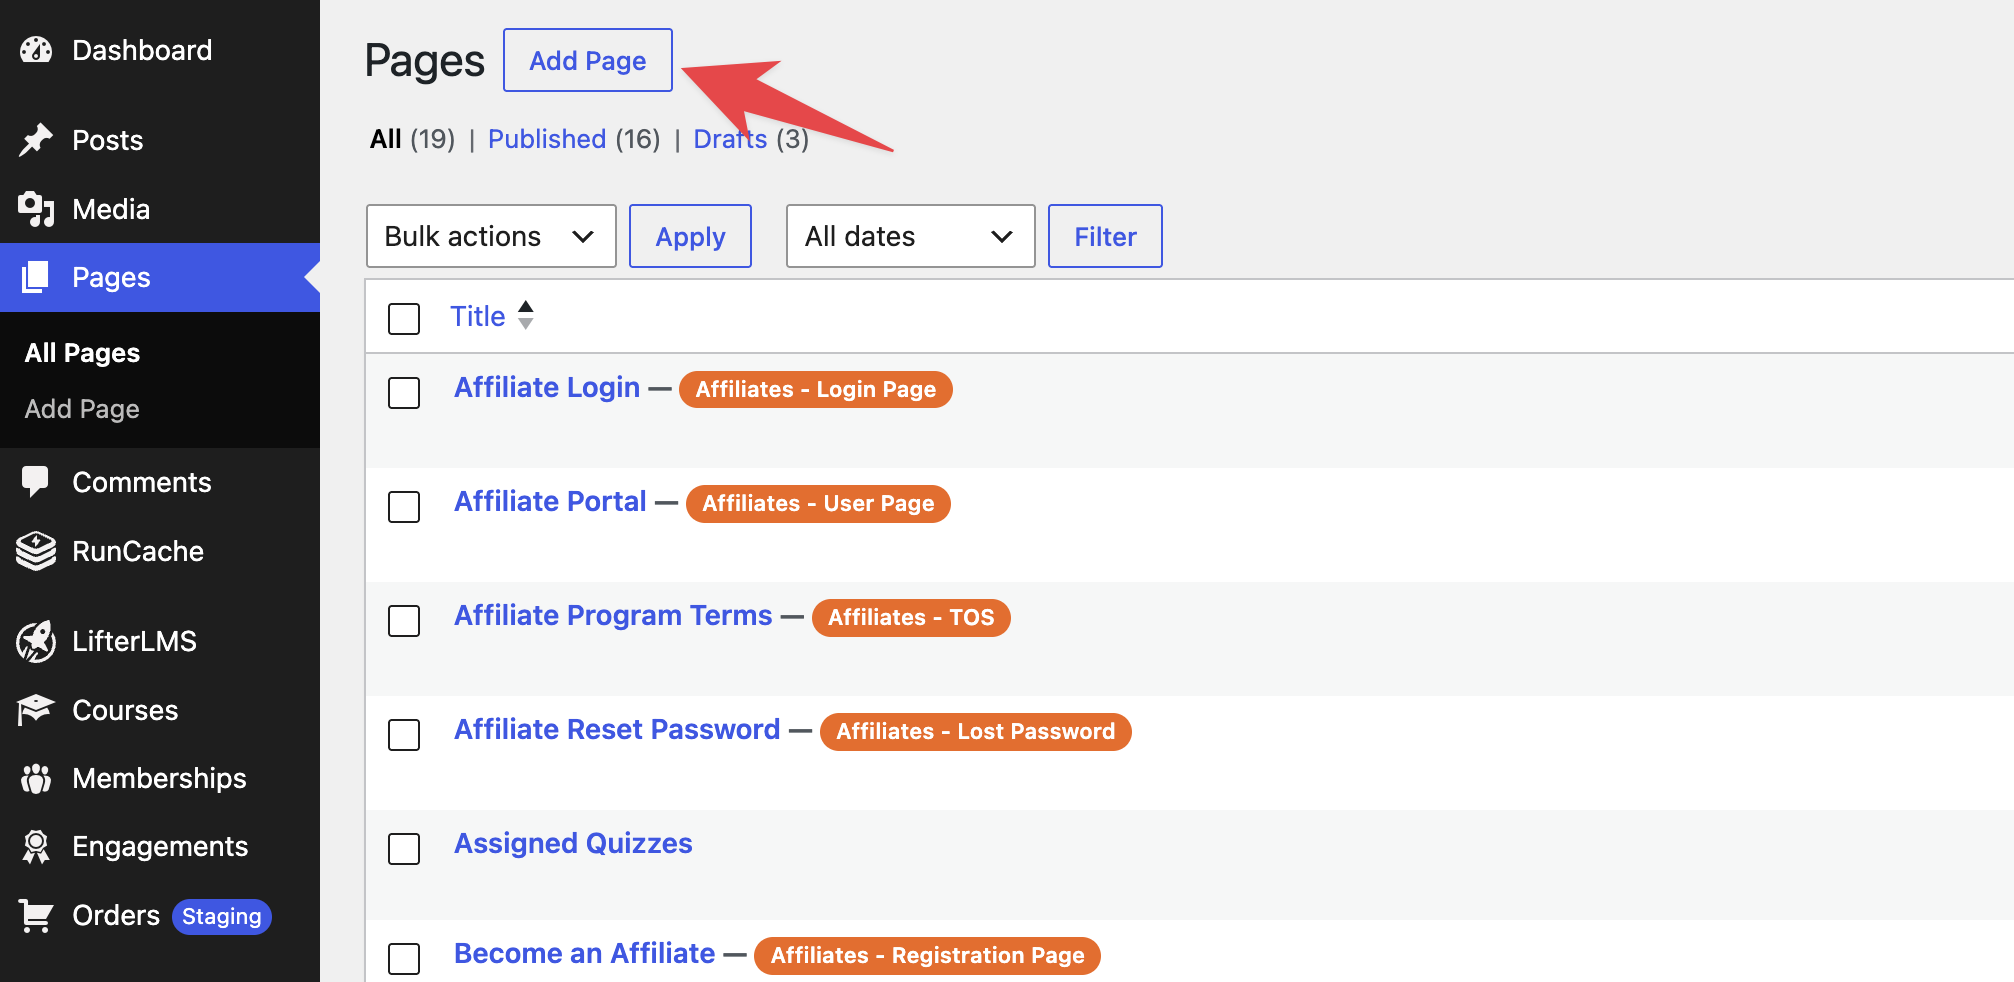Click the Pages document icon
The image size is (2014, 982).
(36, 277)
